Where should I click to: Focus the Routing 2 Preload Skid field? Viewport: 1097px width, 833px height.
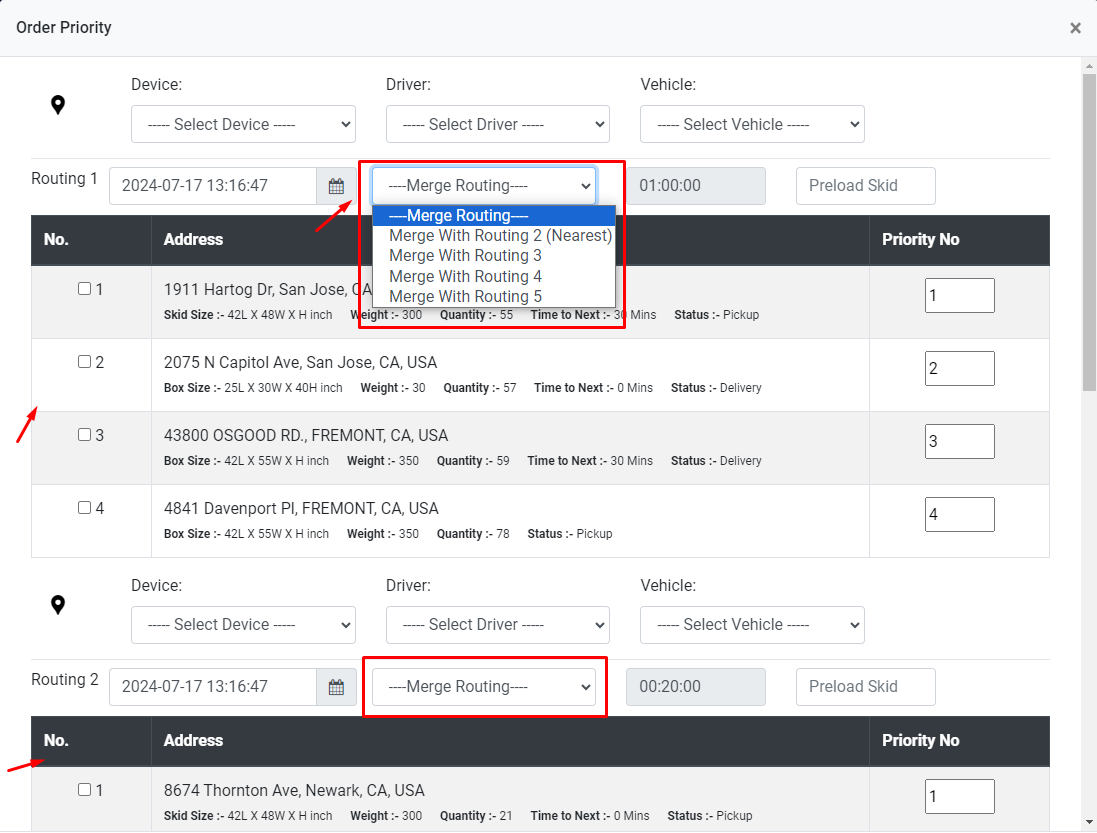(x=865, y=687)
